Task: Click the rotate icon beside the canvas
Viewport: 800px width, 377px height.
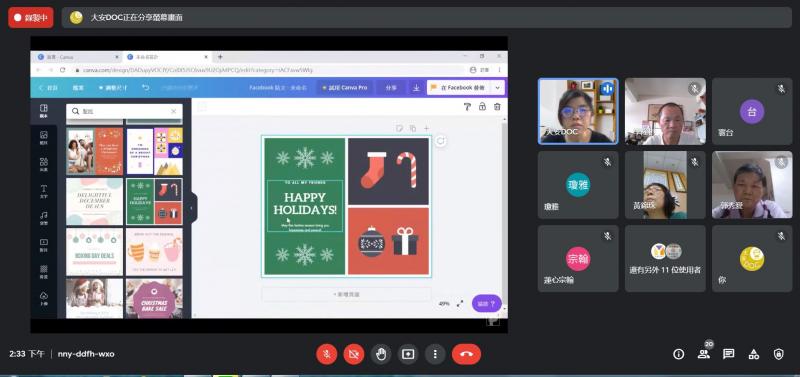Action: click(x=441, y=141)
